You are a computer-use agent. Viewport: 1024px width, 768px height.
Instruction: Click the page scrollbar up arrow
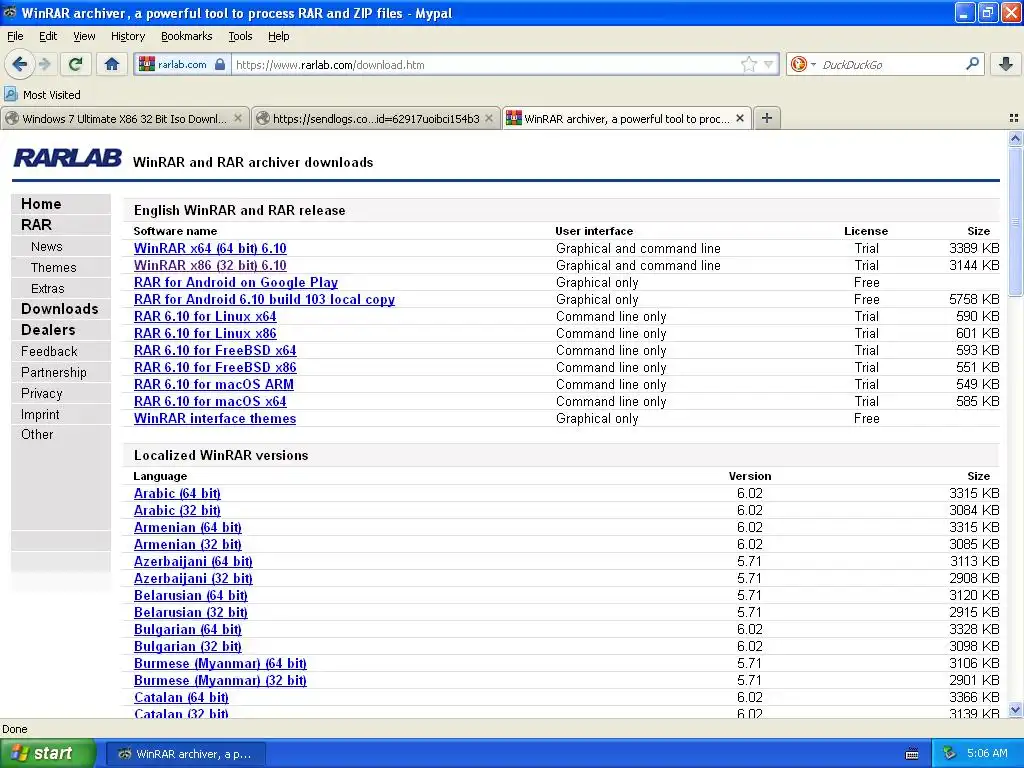[1015, 138]
